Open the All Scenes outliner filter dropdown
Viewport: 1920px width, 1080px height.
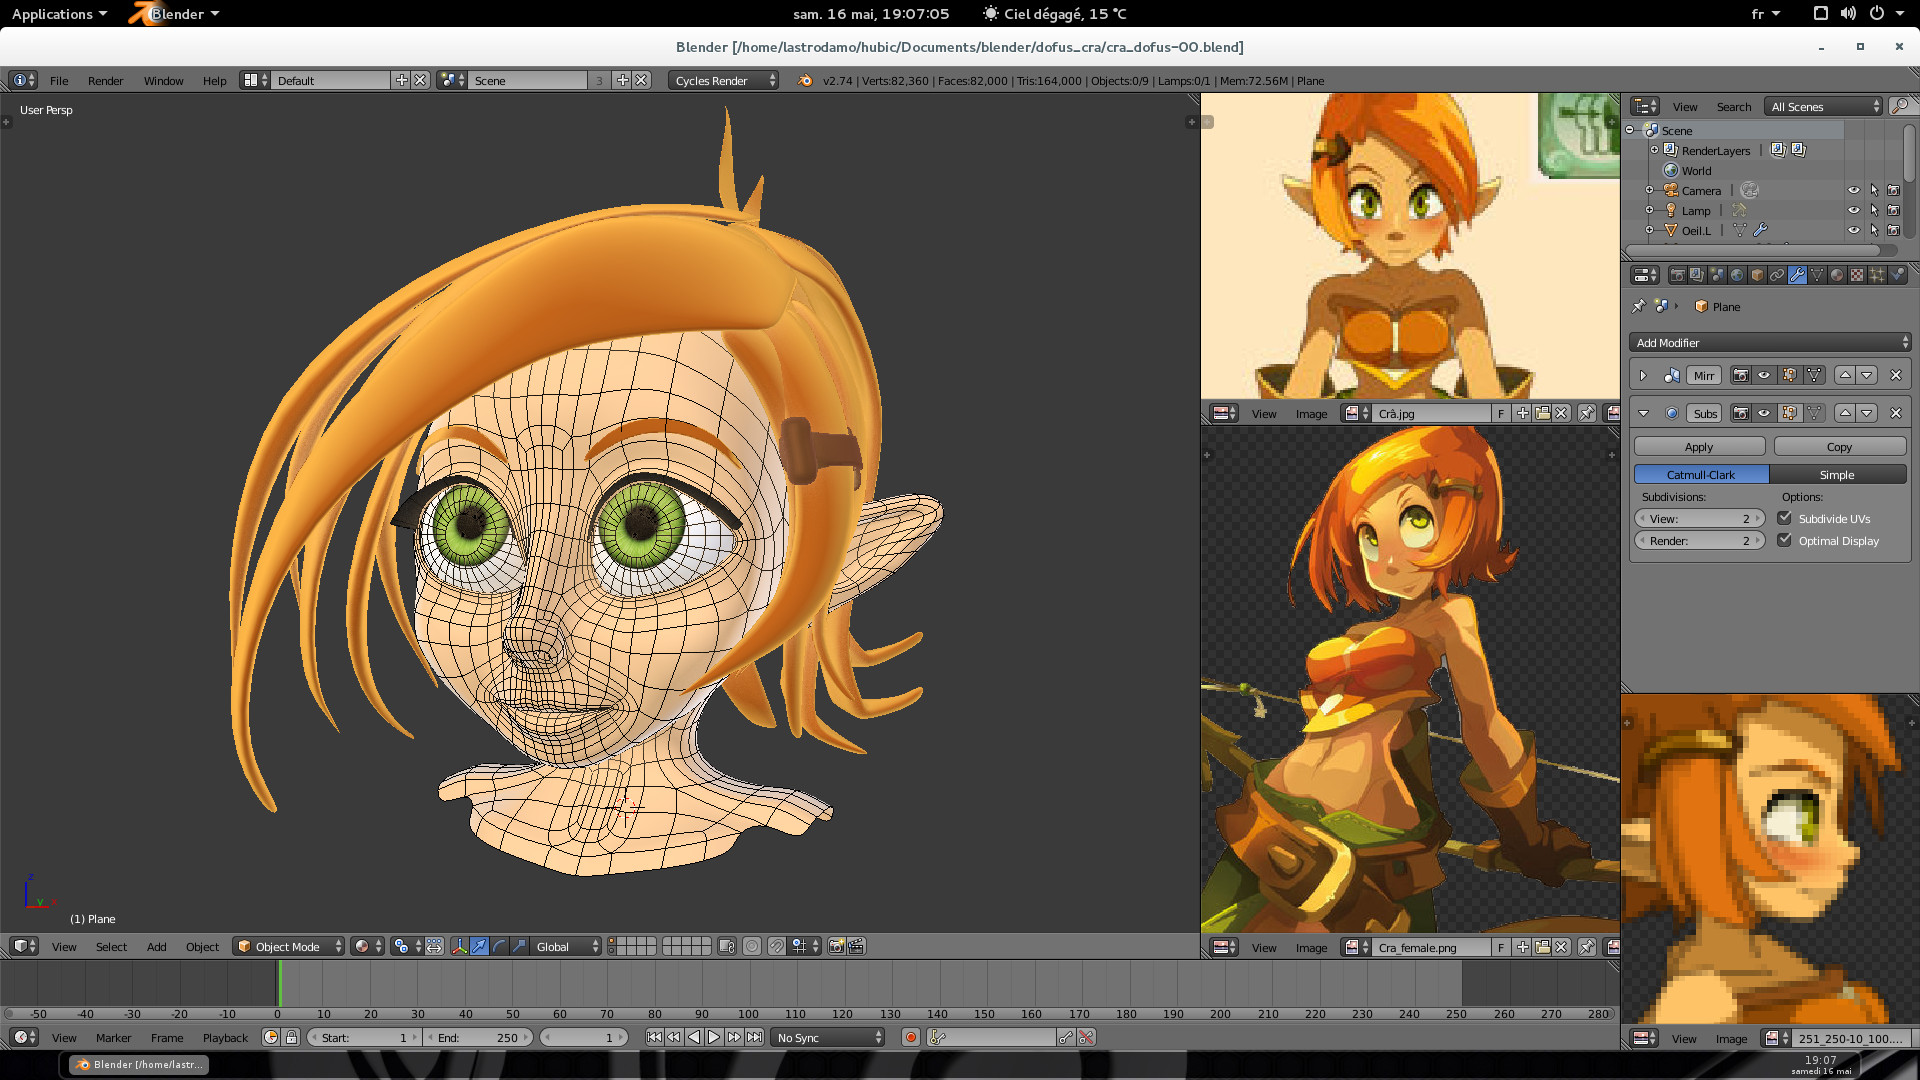(x=1824, y=106)
